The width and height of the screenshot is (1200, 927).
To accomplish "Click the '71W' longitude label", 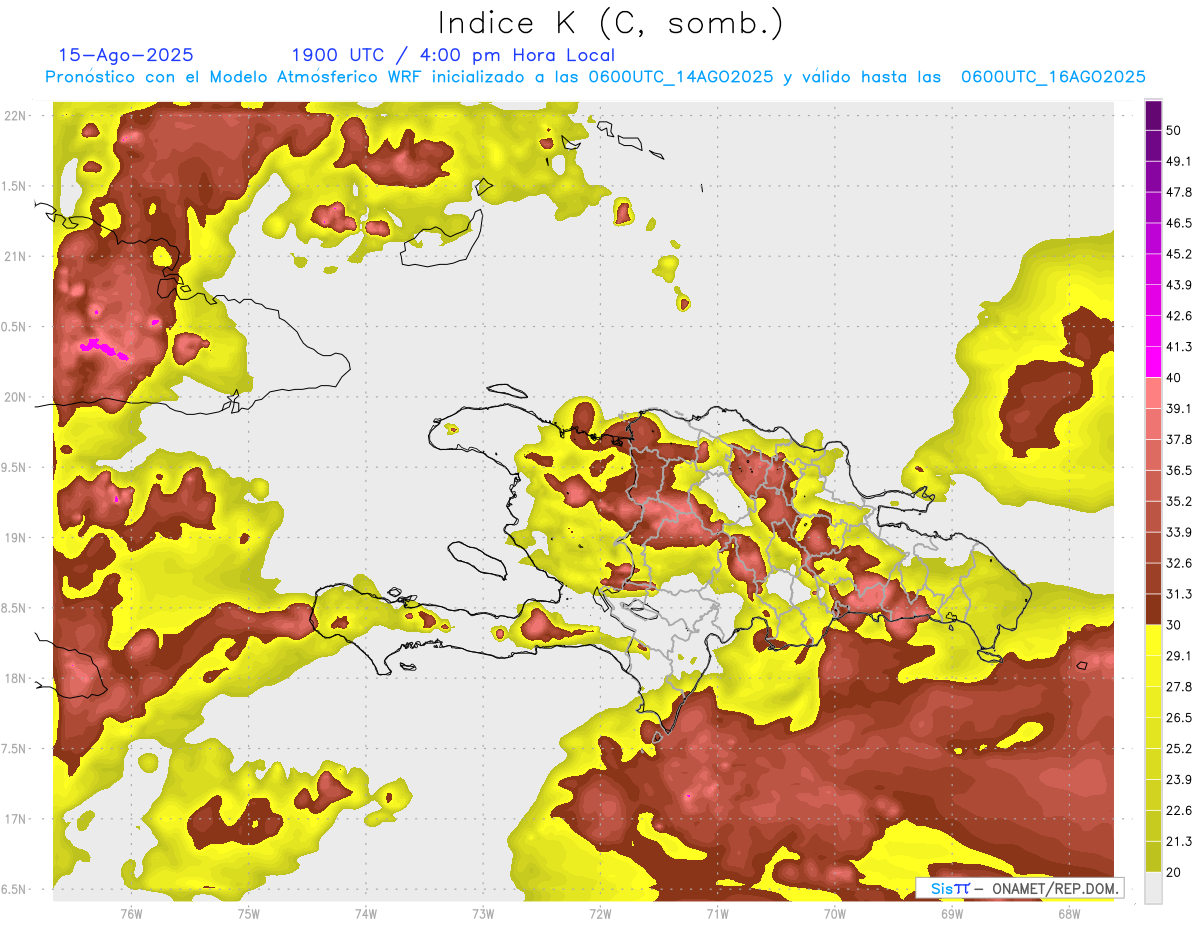I will point(717,914).
